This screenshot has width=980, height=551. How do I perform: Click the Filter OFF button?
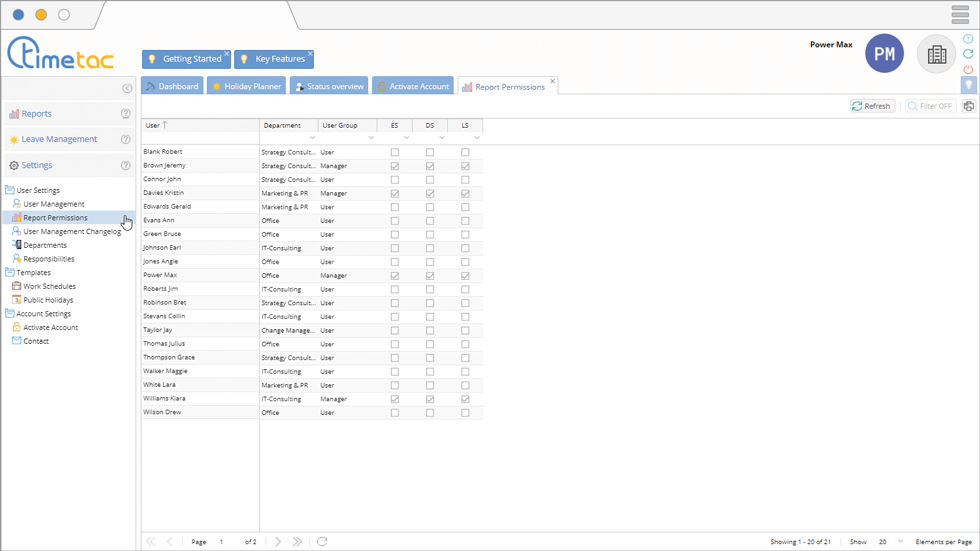(x=931, y=106)
